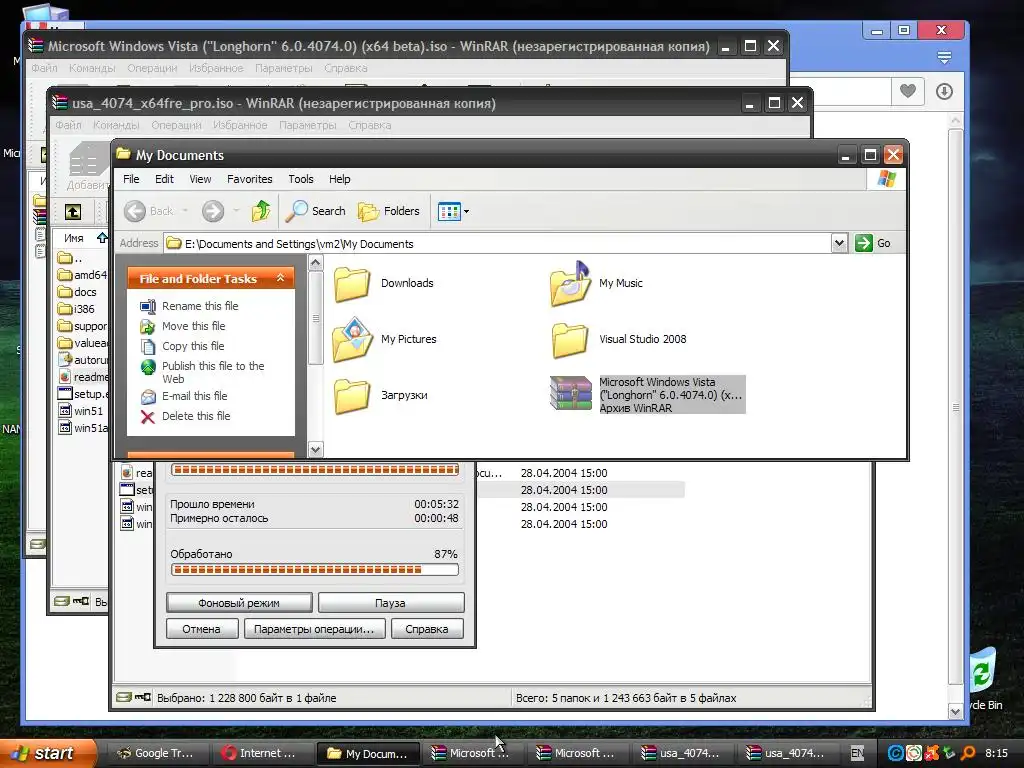Viewport: 1024px width, 768px height.
Task: Switch to Internet taskbar button
Action: click(260, 753)
